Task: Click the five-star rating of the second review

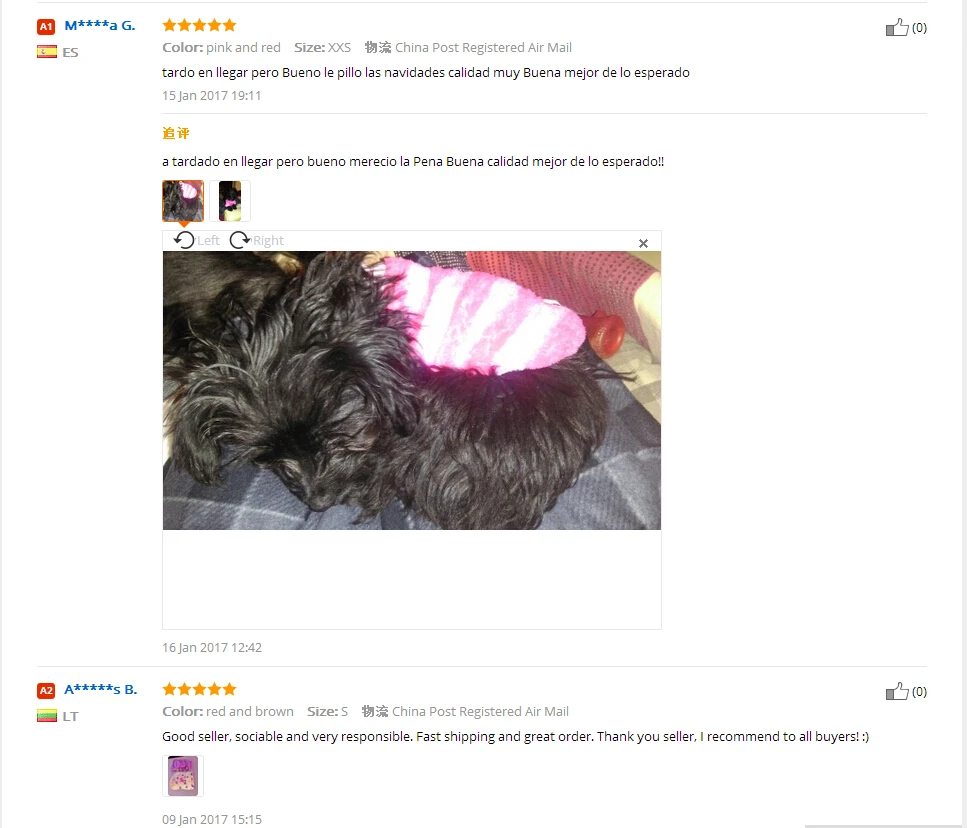Action: pyautogui.click(x=199, y=689)
